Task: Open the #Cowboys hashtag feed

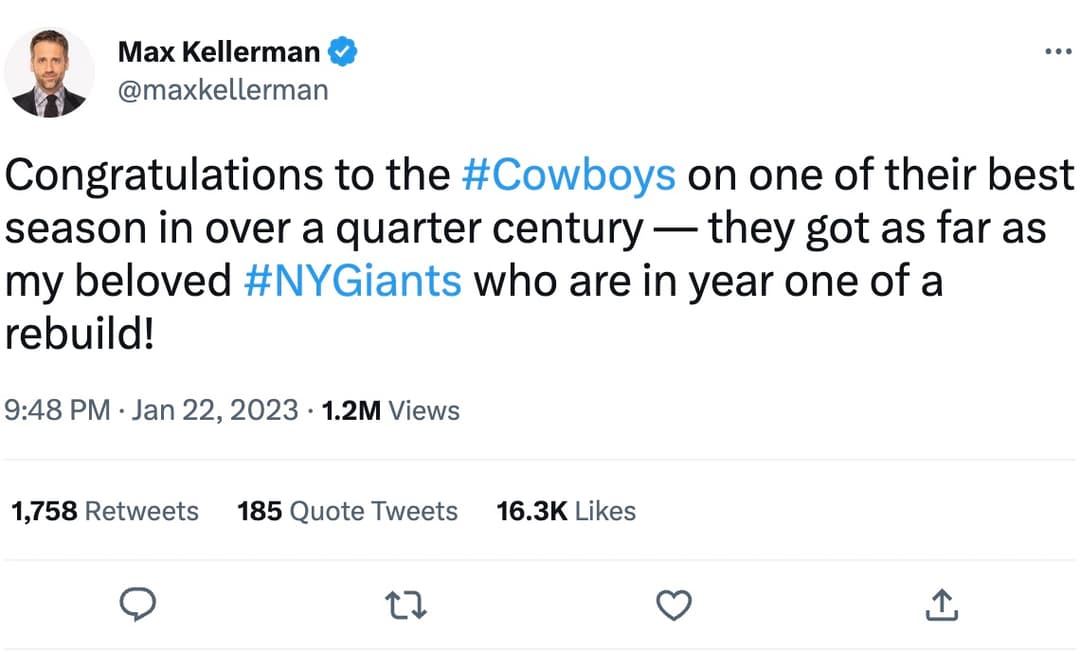Action: pos(570,173)
